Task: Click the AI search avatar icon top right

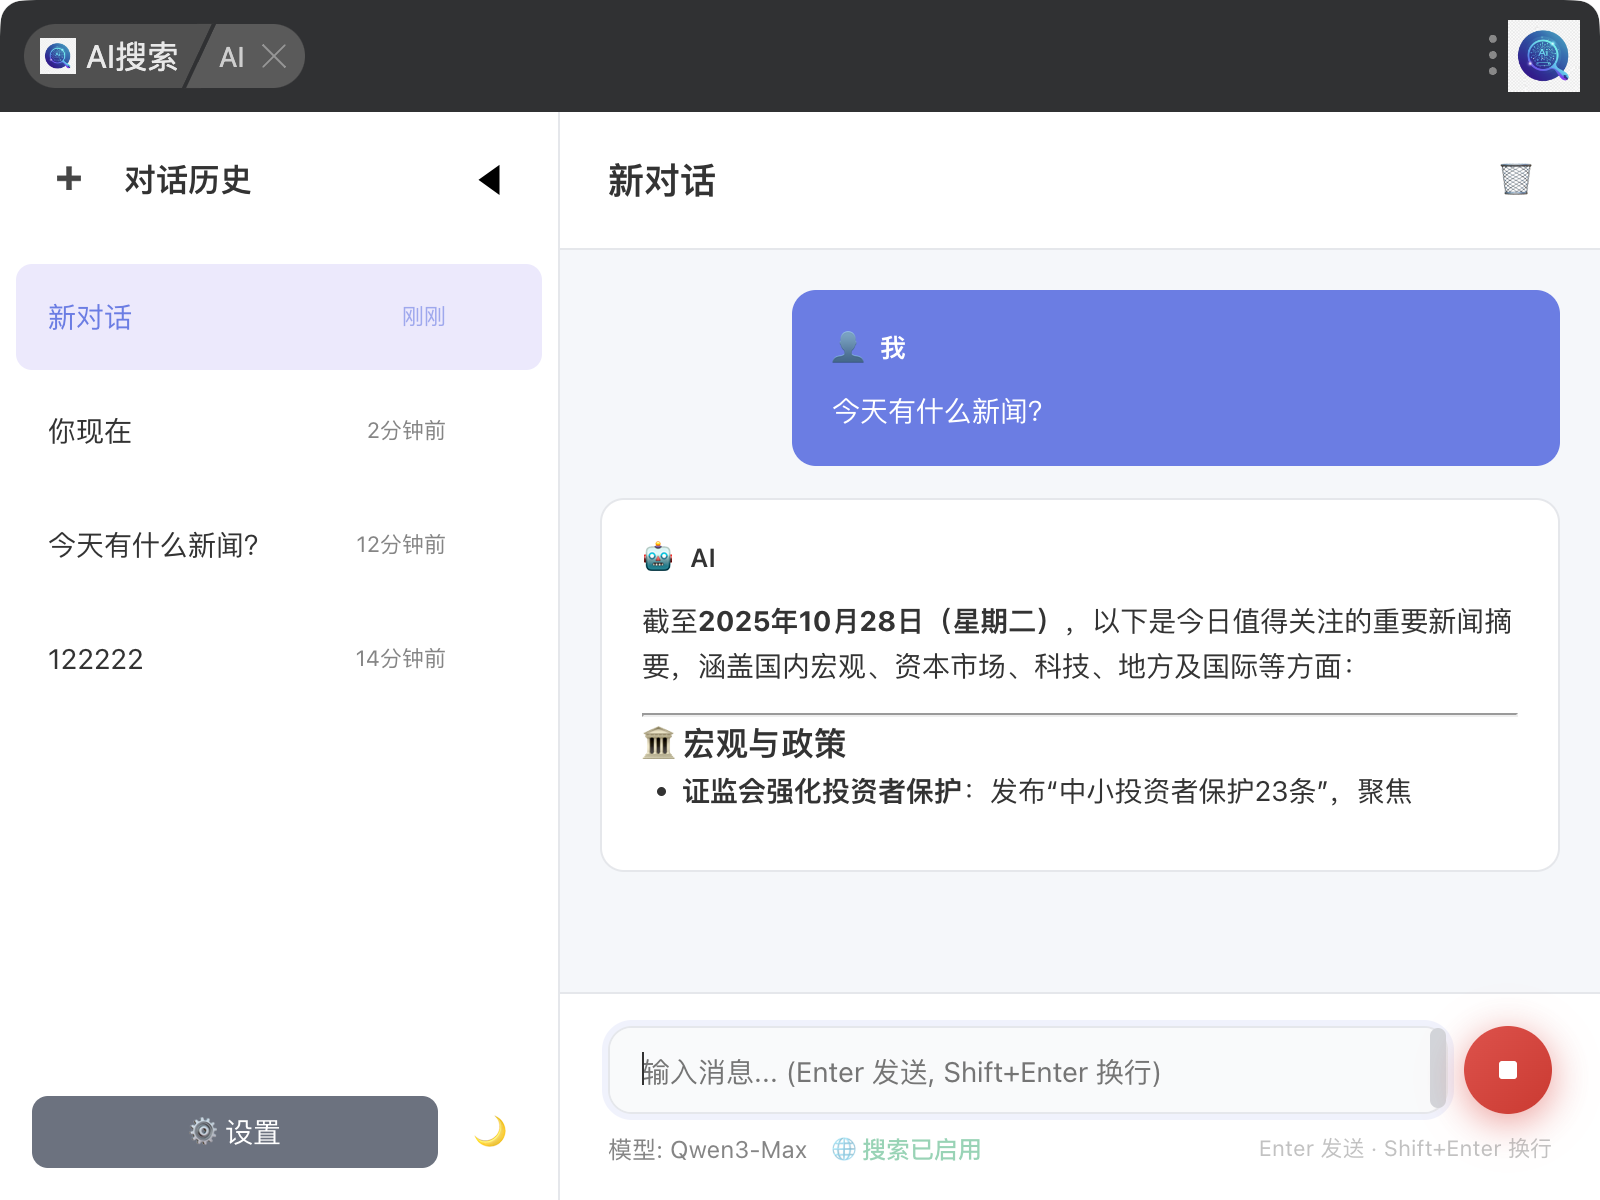Action: [x=1543, y=56]
